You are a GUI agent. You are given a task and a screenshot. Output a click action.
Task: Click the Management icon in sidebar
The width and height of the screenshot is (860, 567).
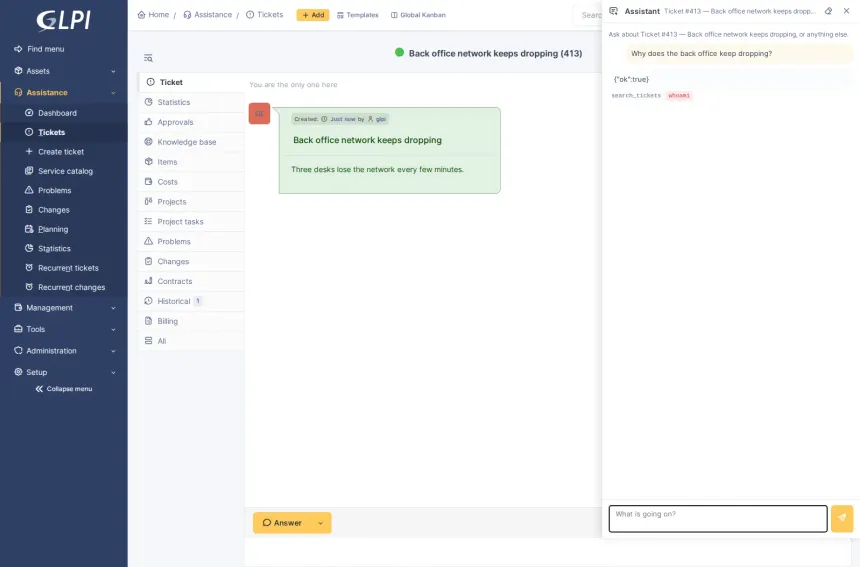coord(19,308)
